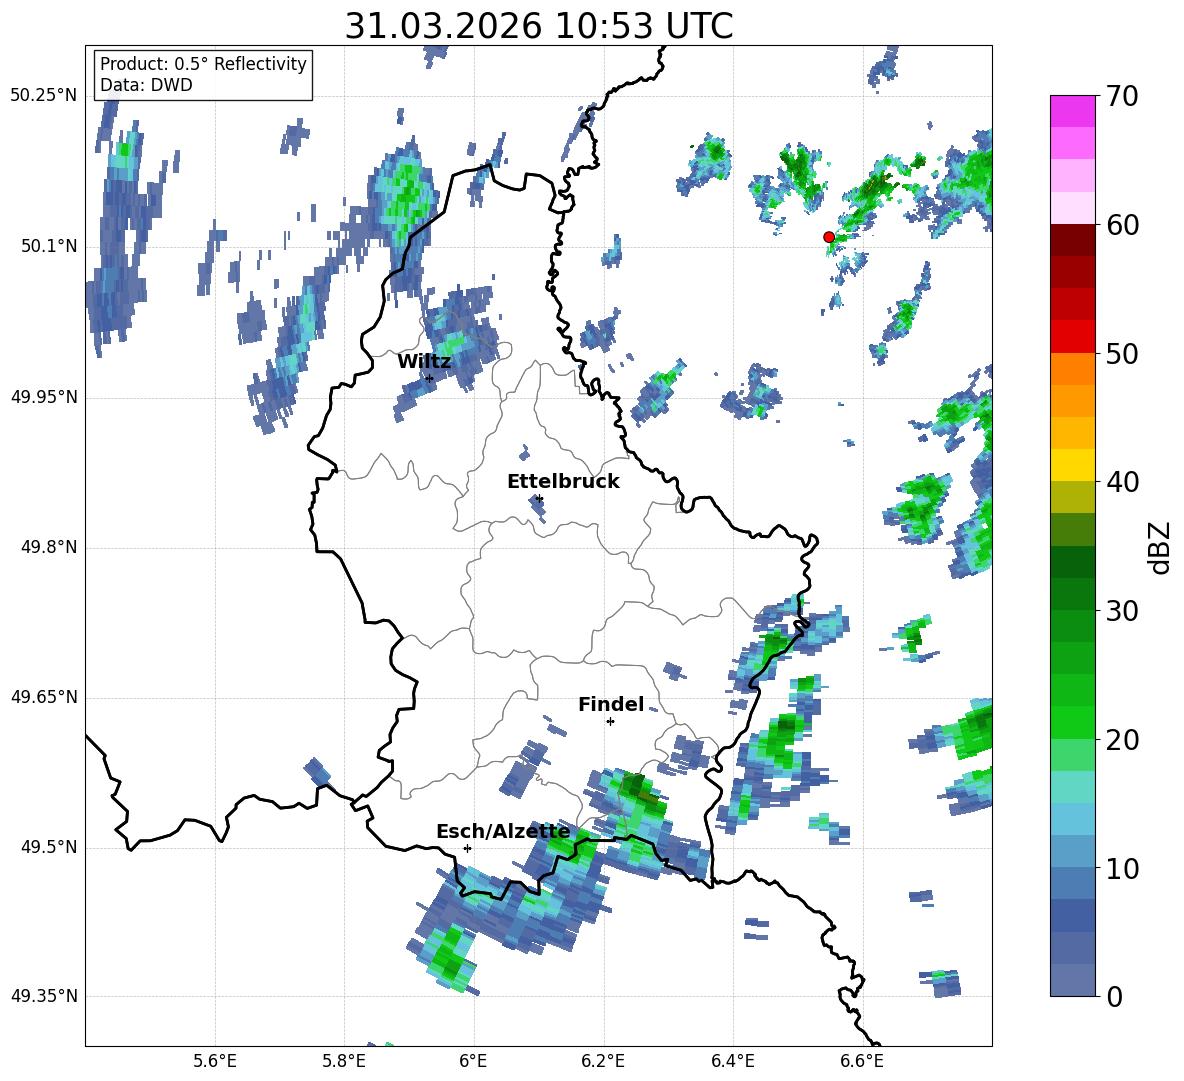
Task: Pick the dark maroon swatch just below 60 dBZ
Action: point(1073,240)
